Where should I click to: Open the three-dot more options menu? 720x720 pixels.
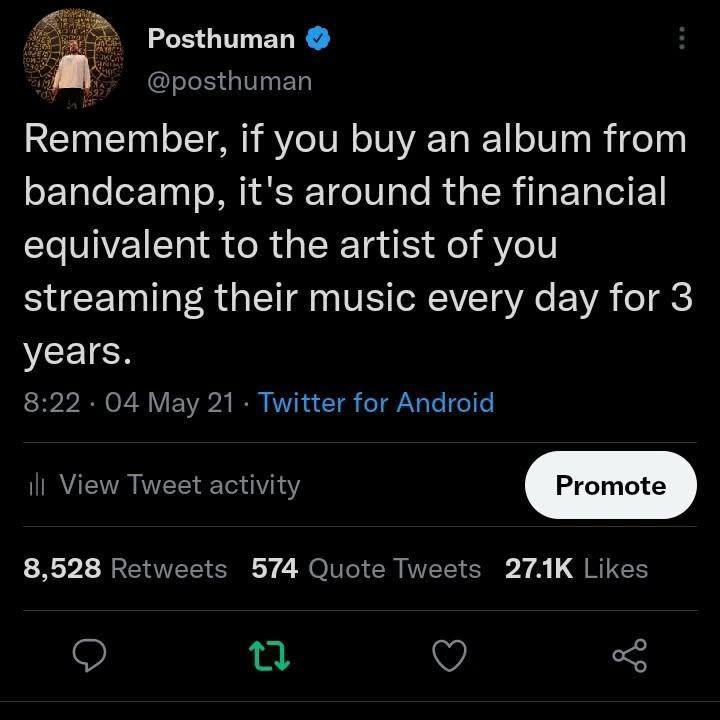coord(682,39)
